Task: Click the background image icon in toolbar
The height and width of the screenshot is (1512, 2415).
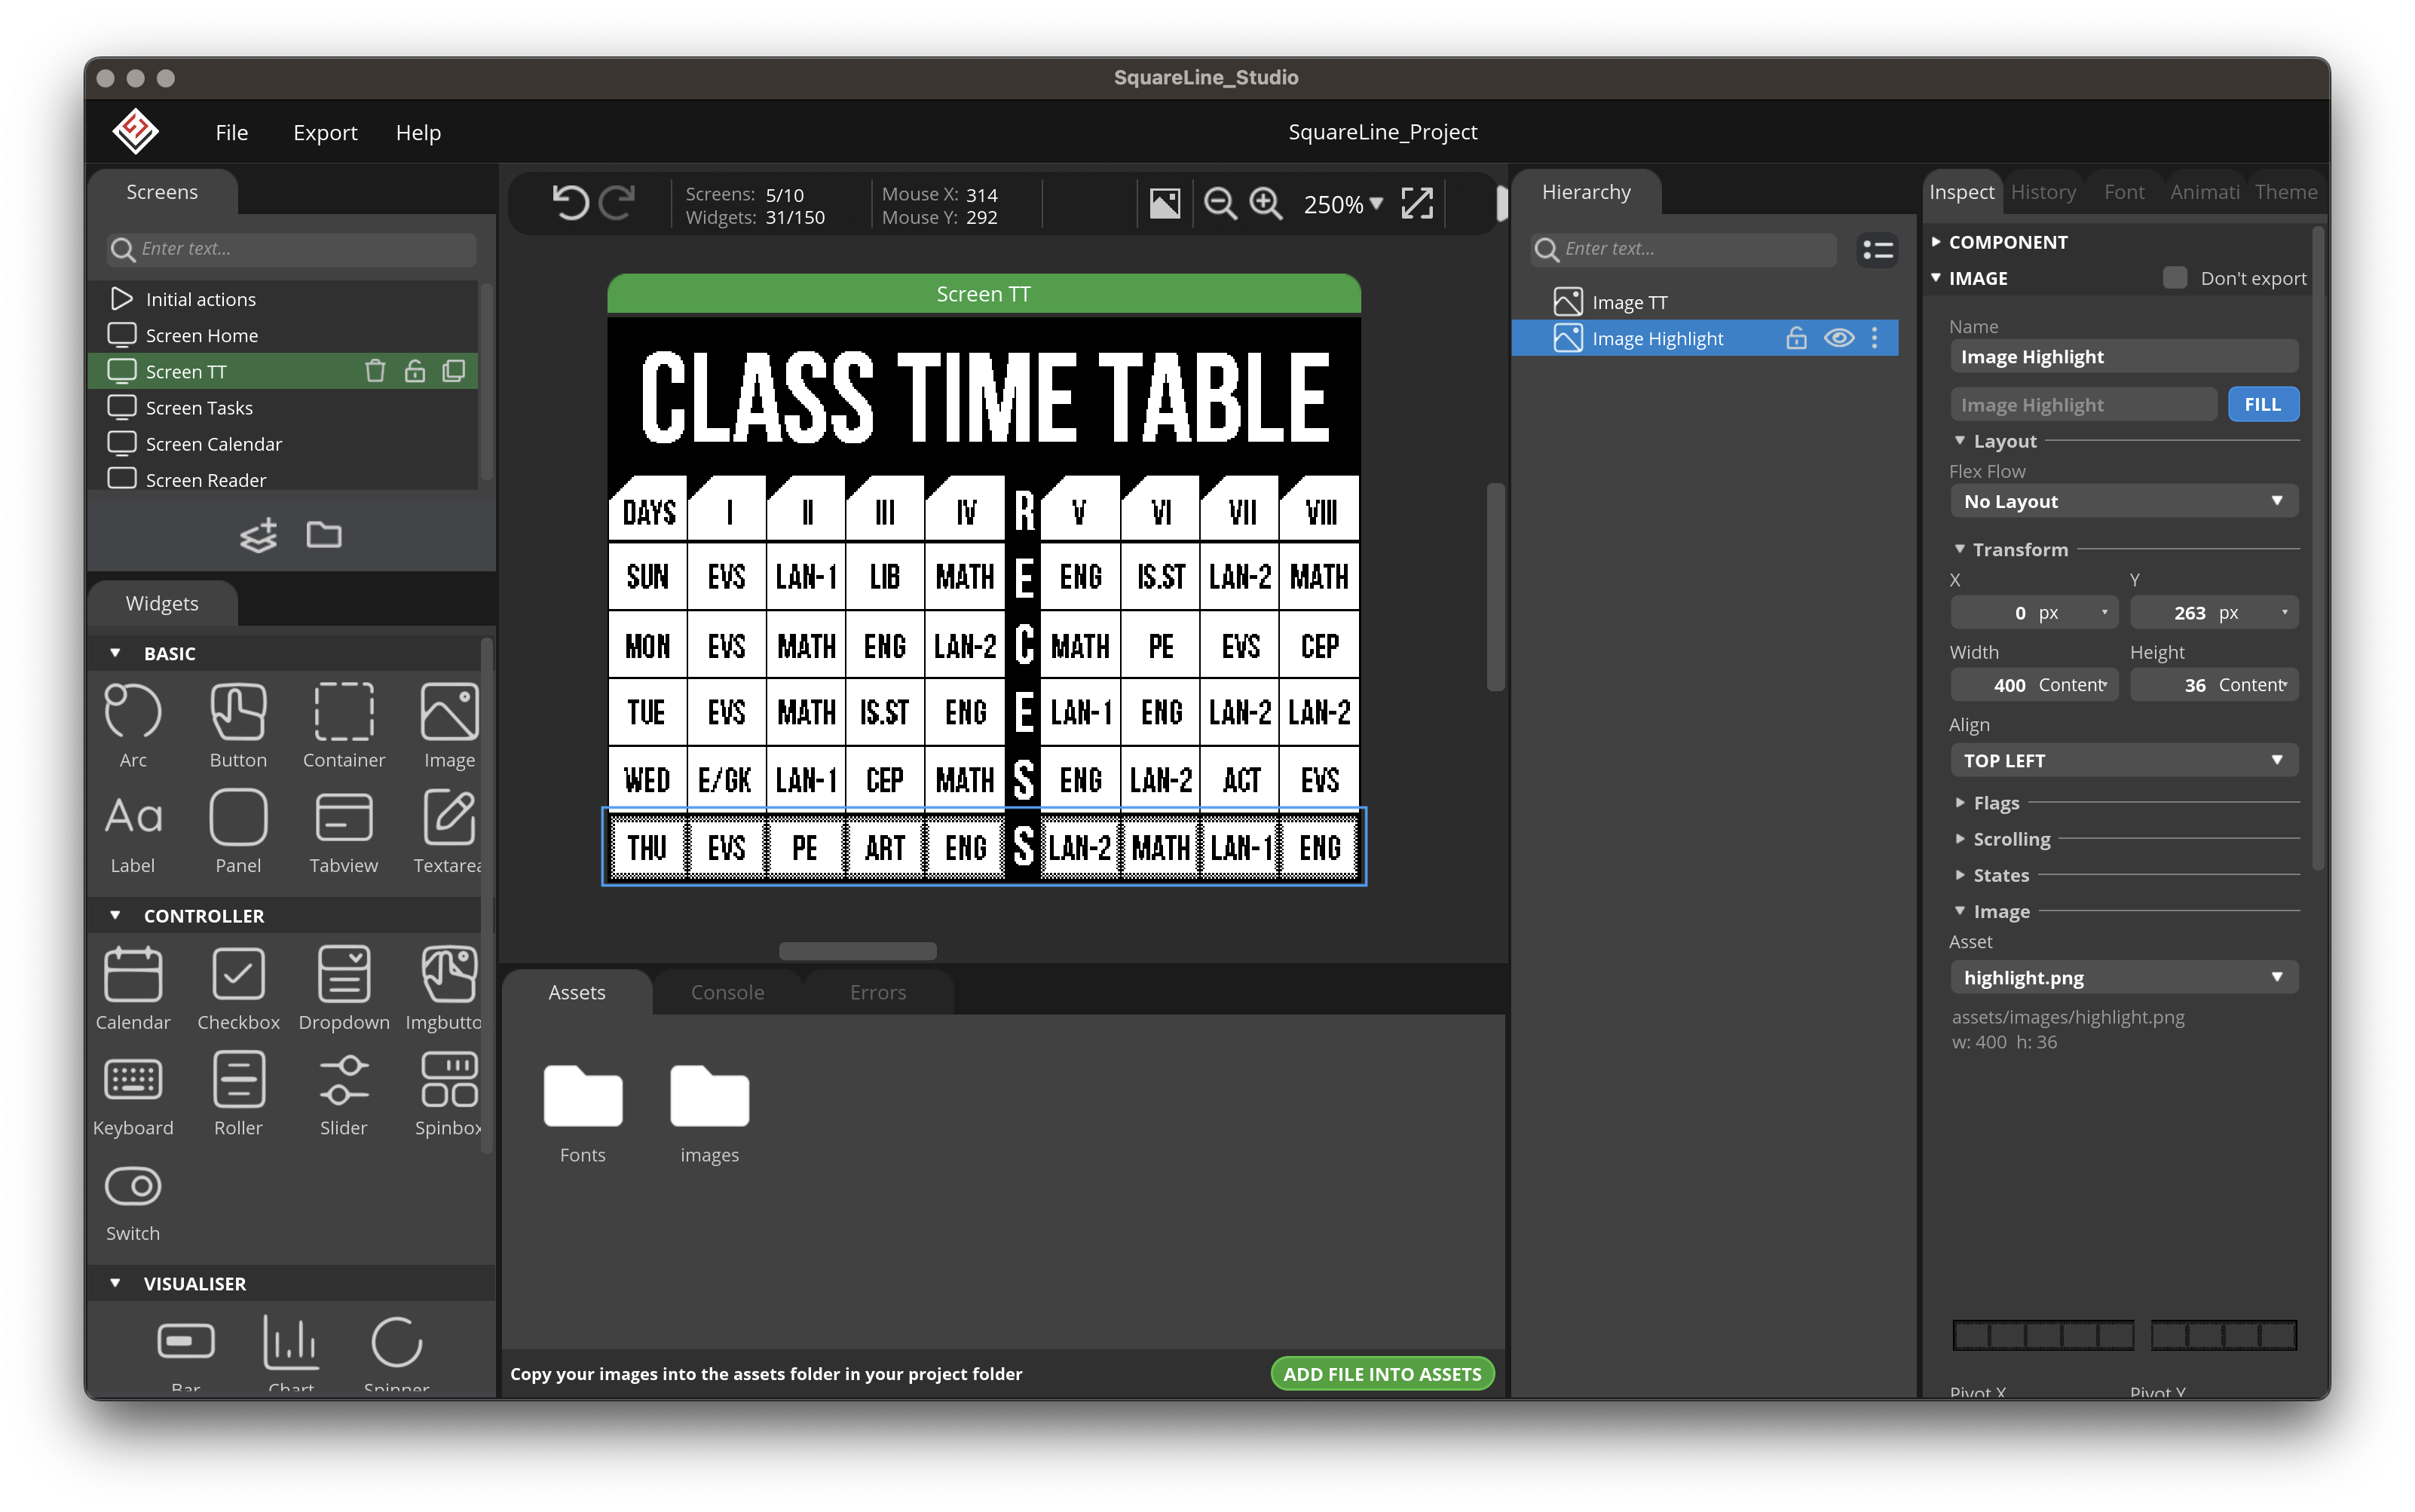Action: click(1164, 204)
